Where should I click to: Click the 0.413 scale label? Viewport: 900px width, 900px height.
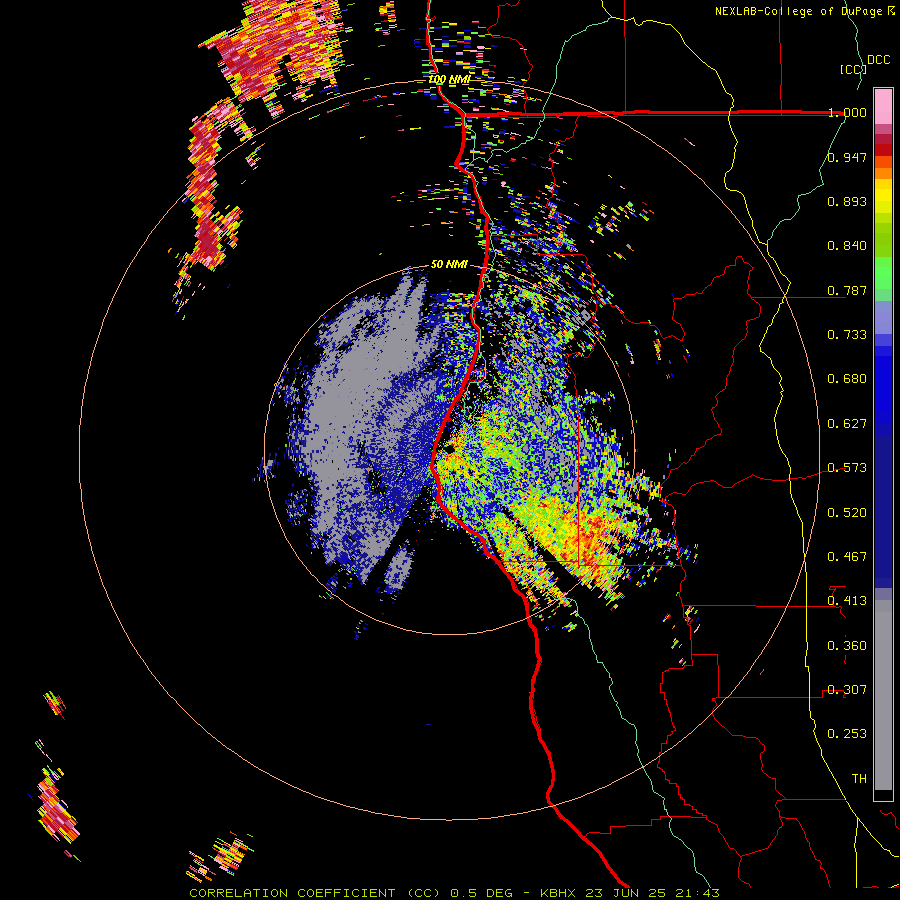(x=847, y=601)
